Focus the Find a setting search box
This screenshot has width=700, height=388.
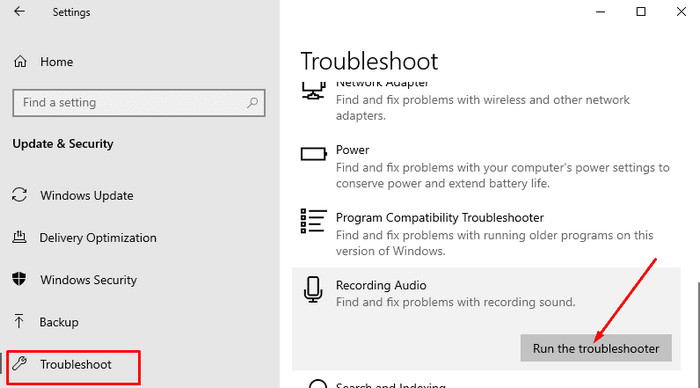point(139,103)
